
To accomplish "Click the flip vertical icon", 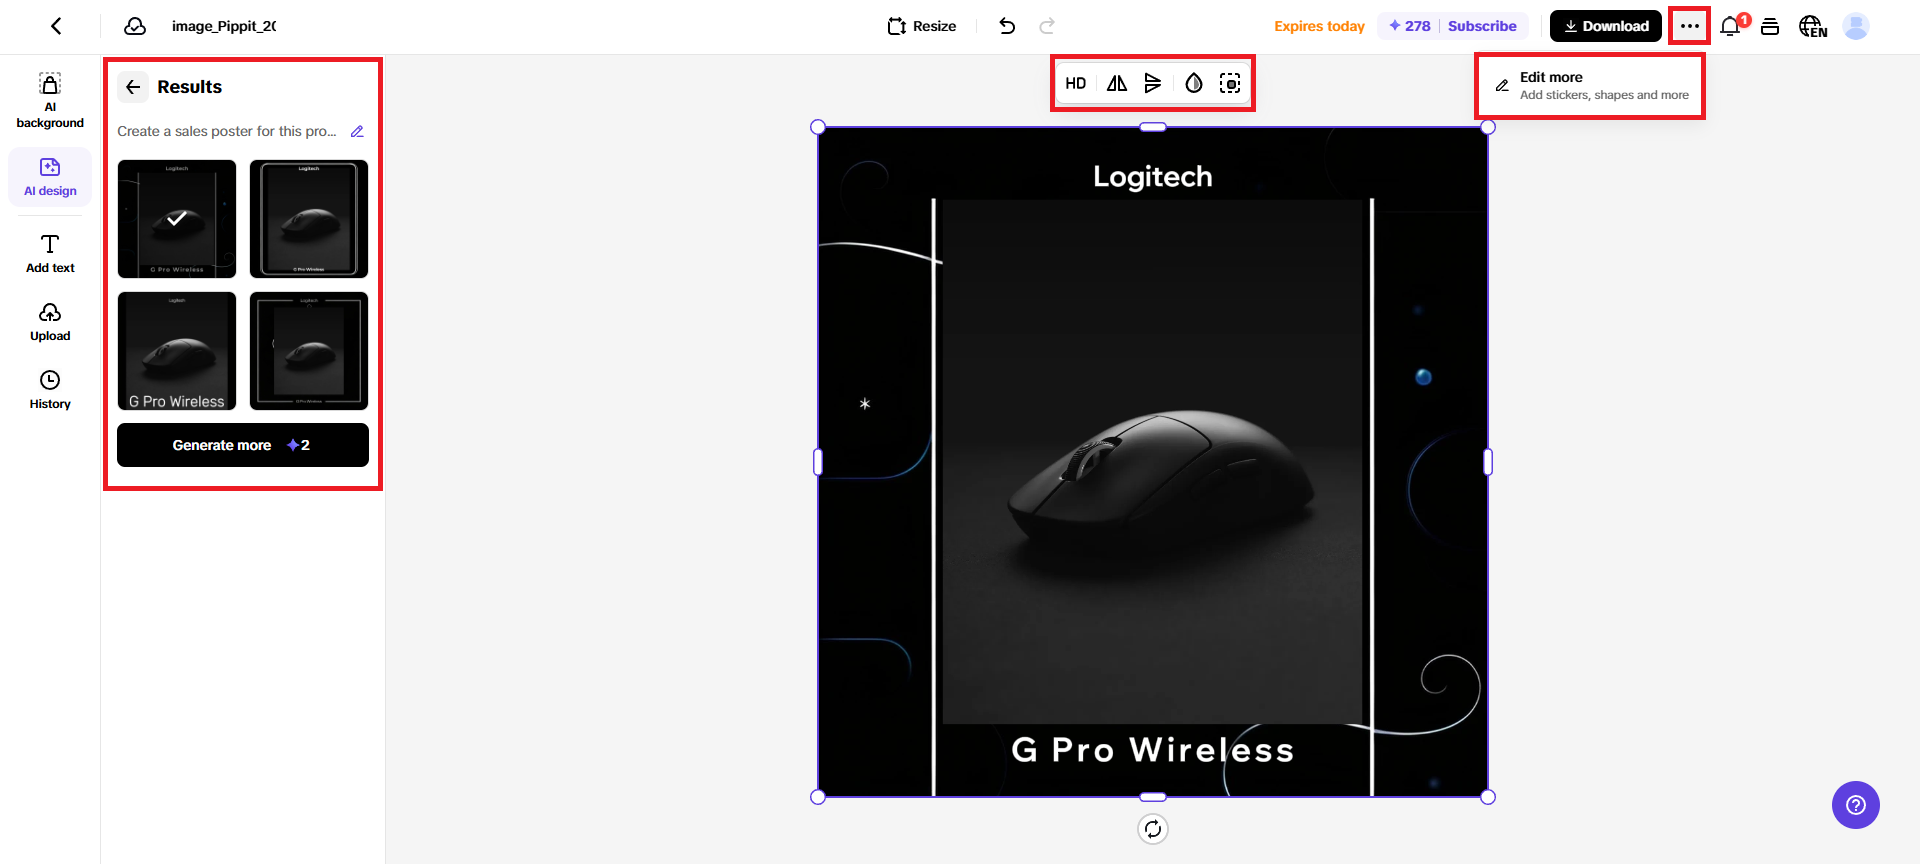I will click(1153, 84).
